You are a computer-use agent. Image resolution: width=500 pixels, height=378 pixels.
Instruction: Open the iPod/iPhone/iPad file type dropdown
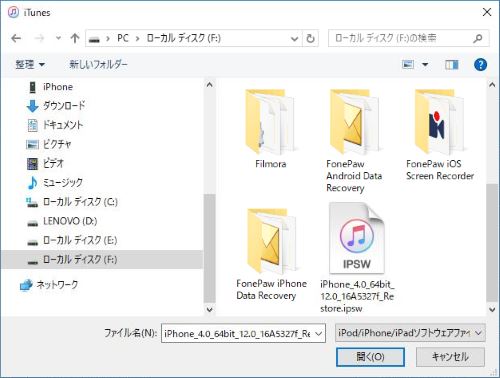tap(410, 333)
